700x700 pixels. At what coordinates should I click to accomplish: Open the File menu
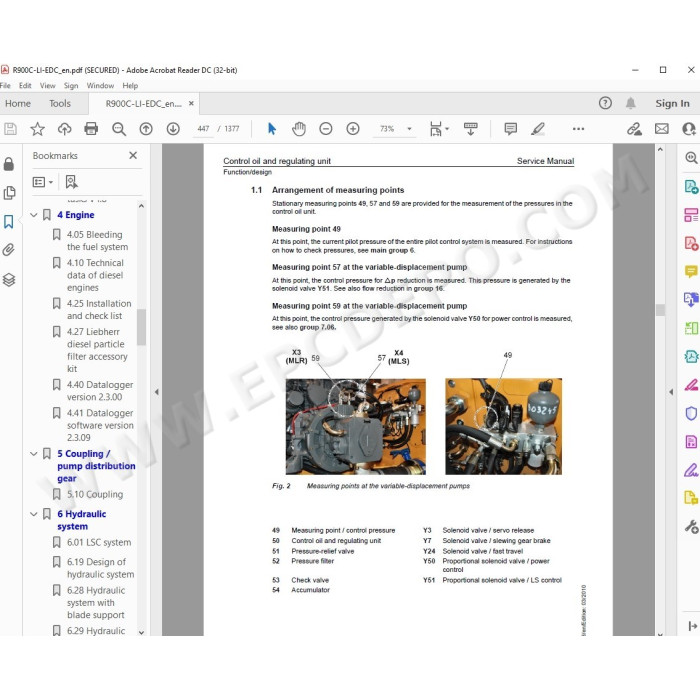[5, 85]
